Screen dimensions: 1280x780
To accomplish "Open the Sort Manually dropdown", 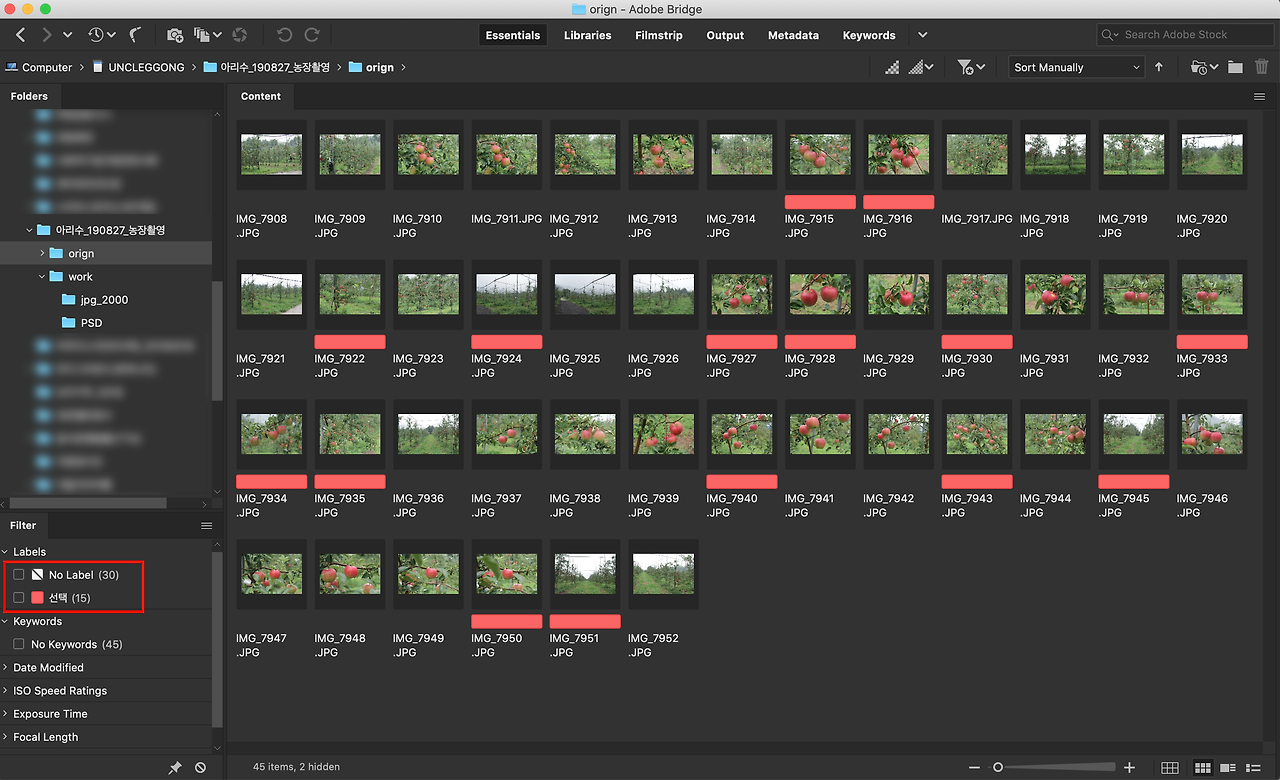I will 1077,67.
